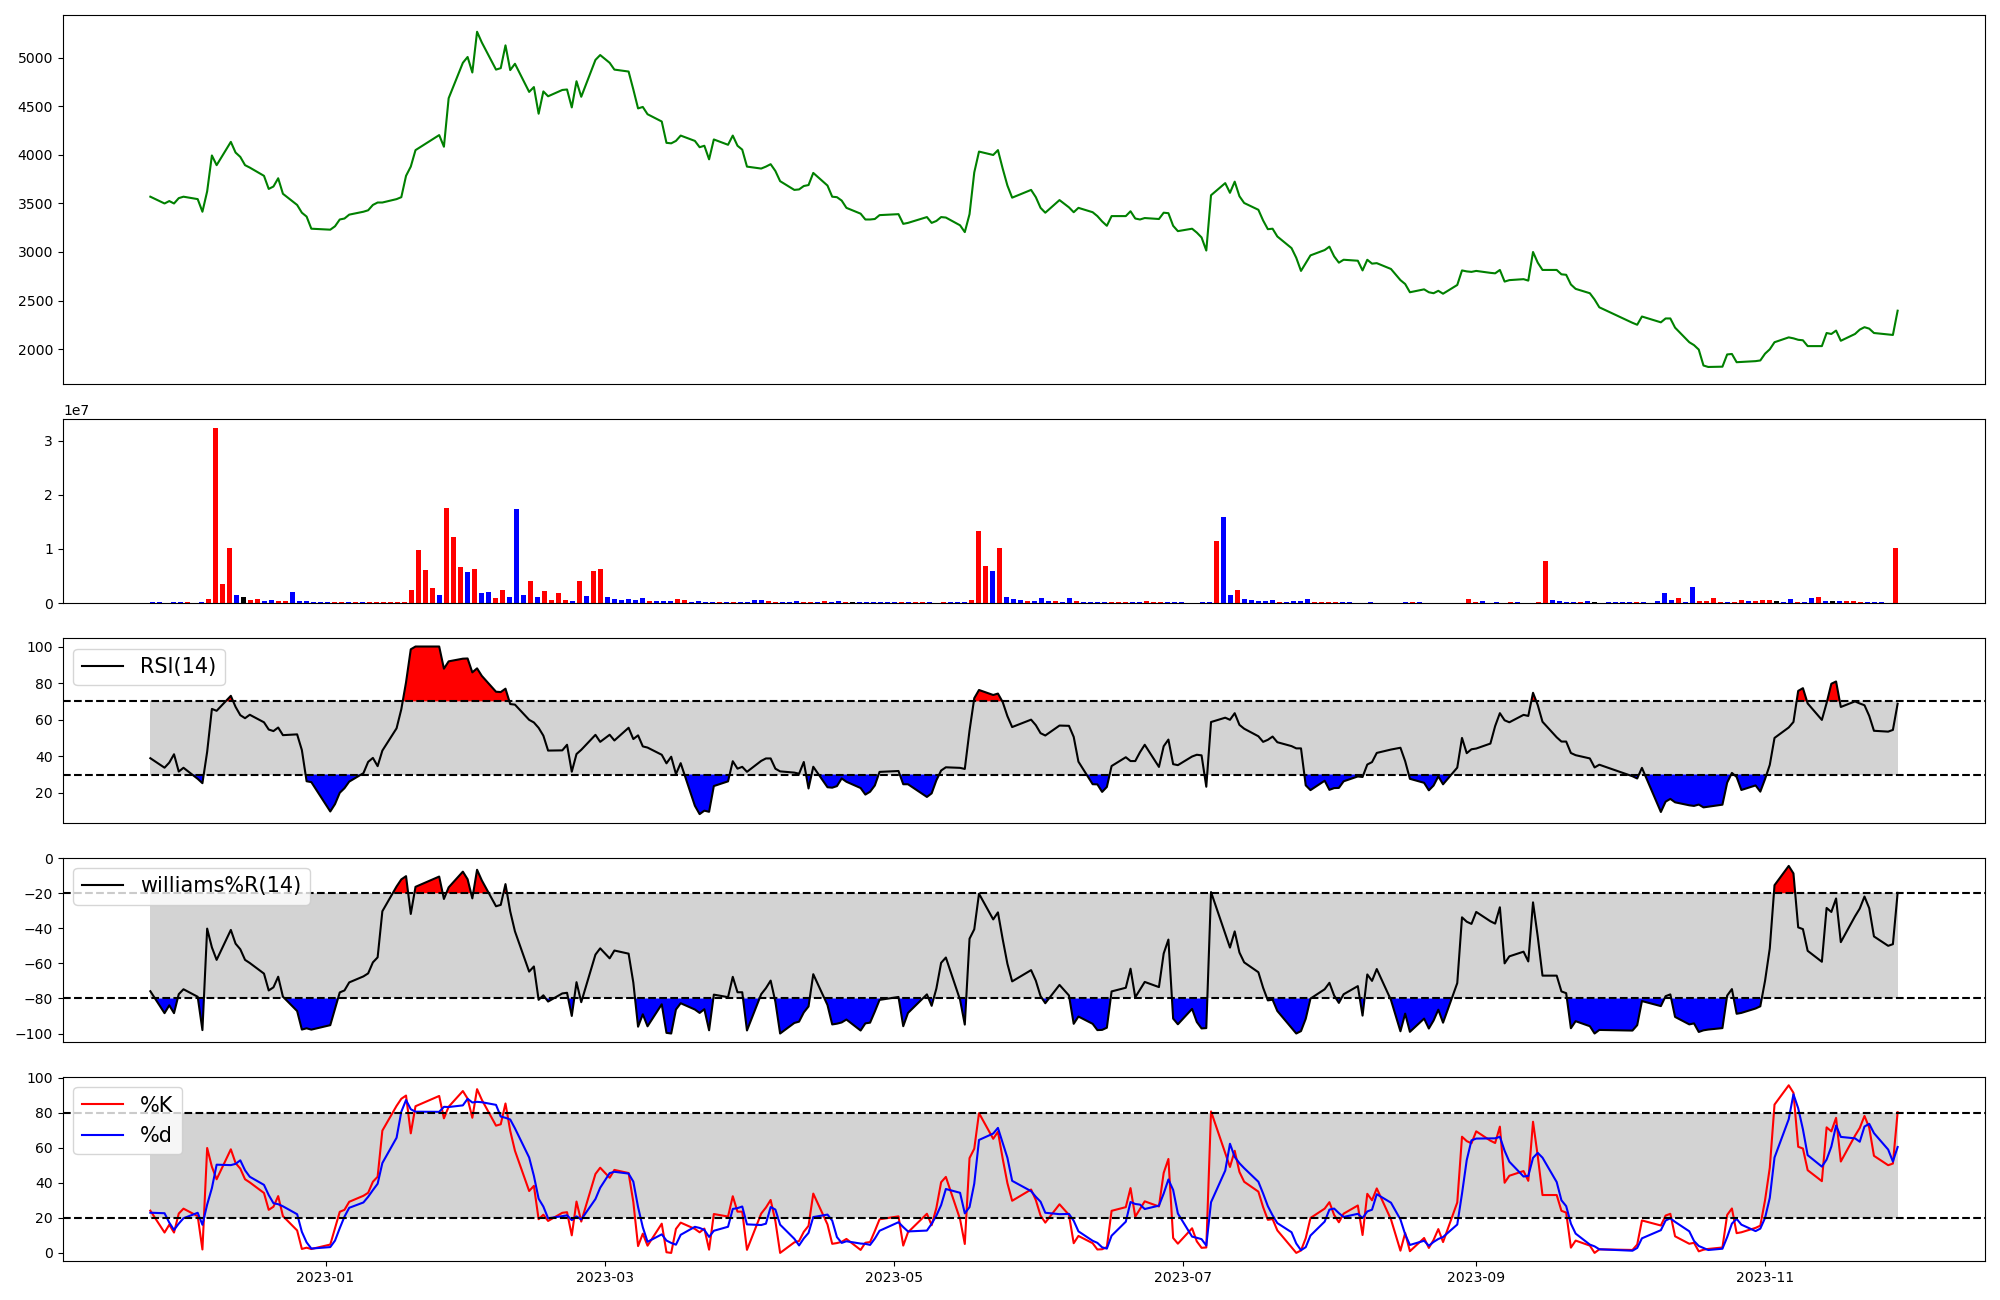Viewport: 2000px width, 1300px height.
Task: Click the highest peak of green price line
Action: 477,33
